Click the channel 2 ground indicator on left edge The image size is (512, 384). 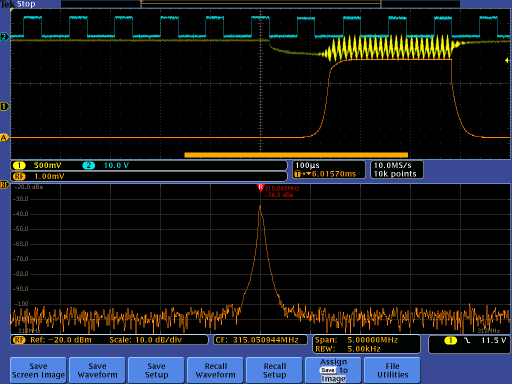click(4, 37)
